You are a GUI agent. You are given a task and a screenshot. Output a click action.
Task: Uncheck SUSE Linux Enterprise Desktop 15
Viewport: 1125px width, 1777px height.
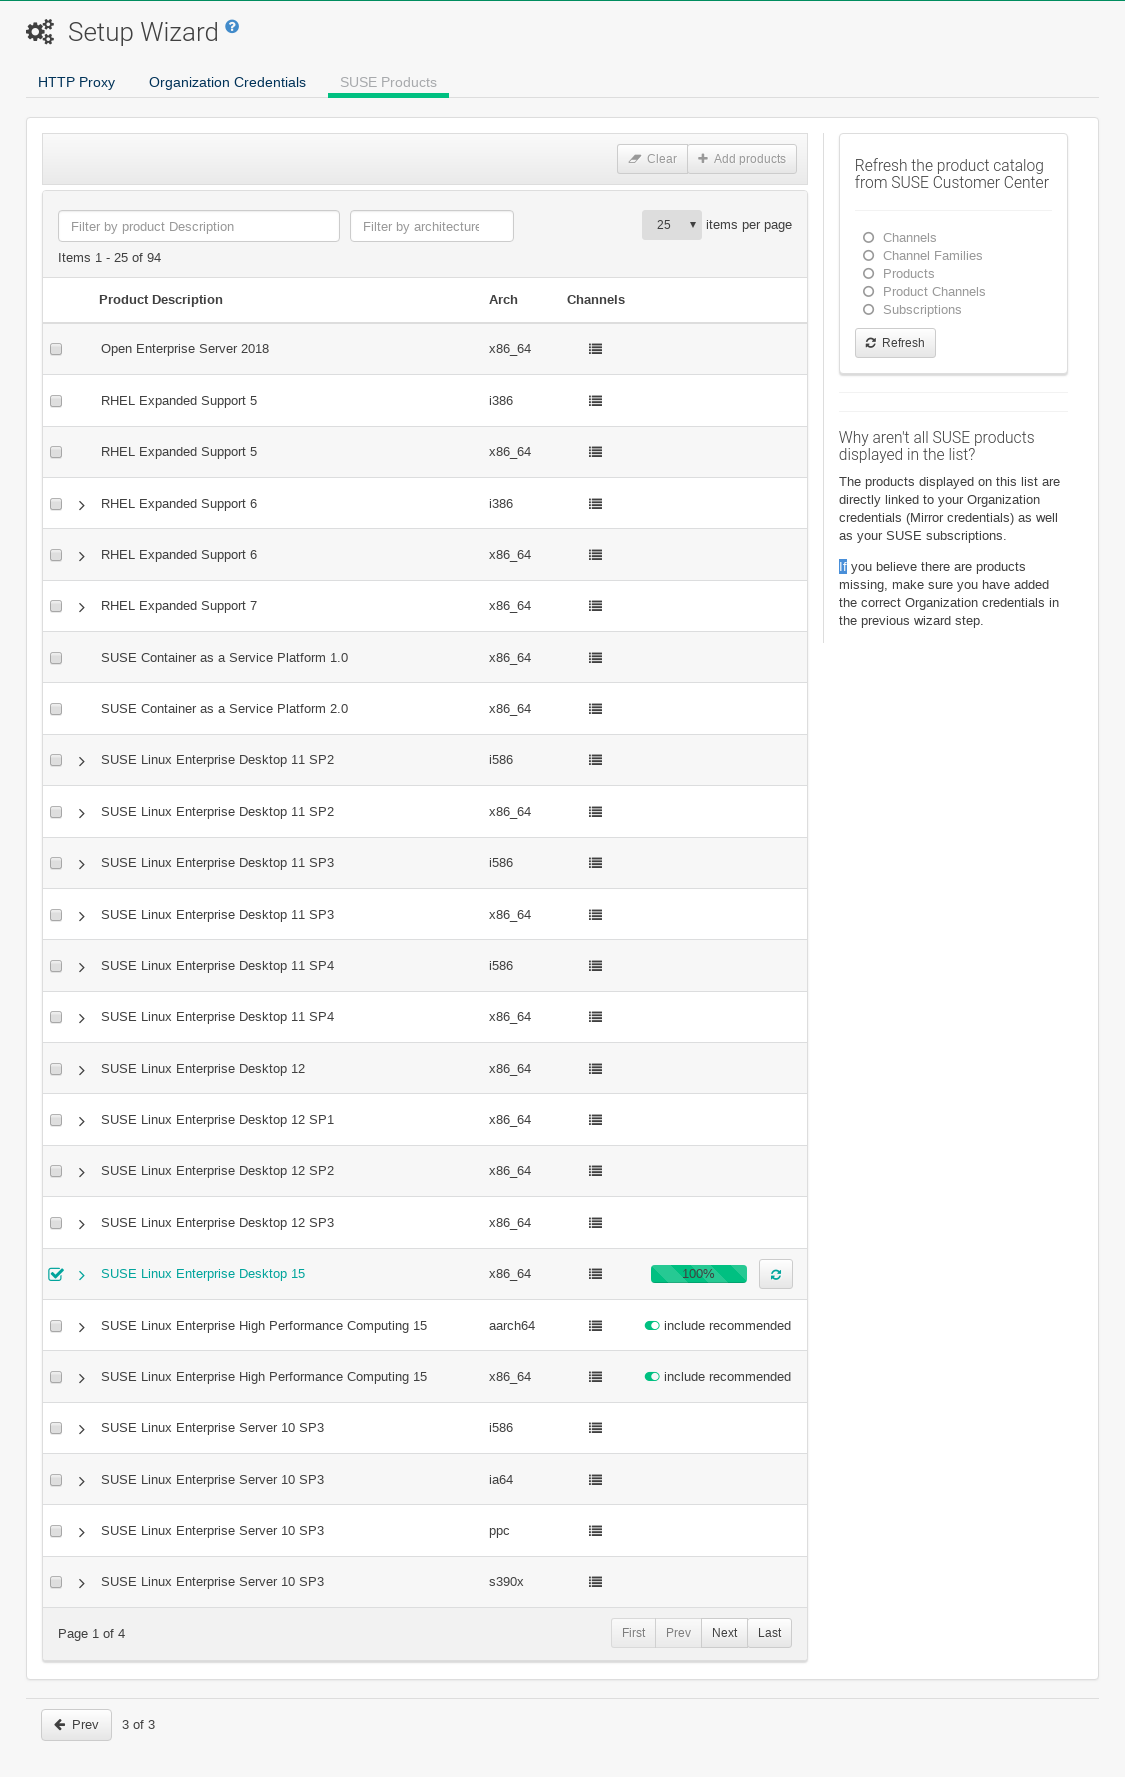[56, 1273]
